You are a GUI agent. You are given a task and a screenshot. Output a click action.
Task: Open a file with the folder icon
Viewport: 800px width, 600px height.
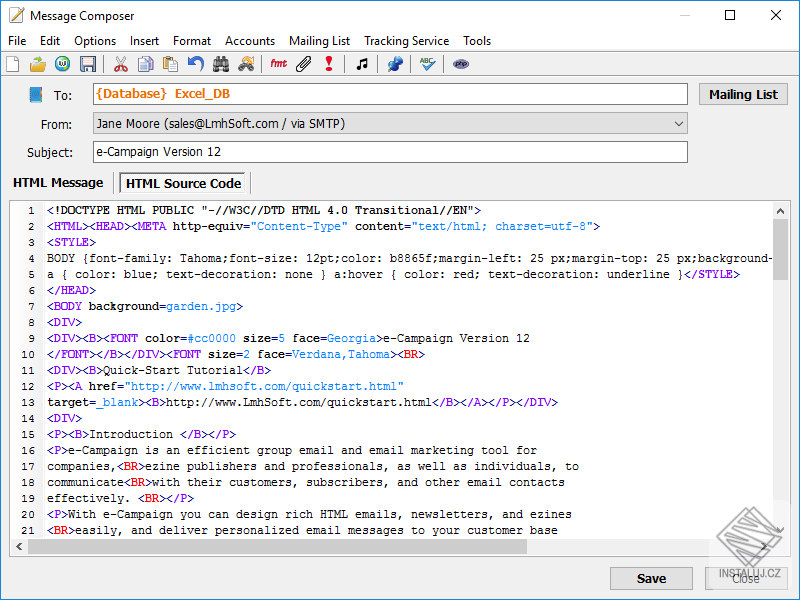[37, 64]
